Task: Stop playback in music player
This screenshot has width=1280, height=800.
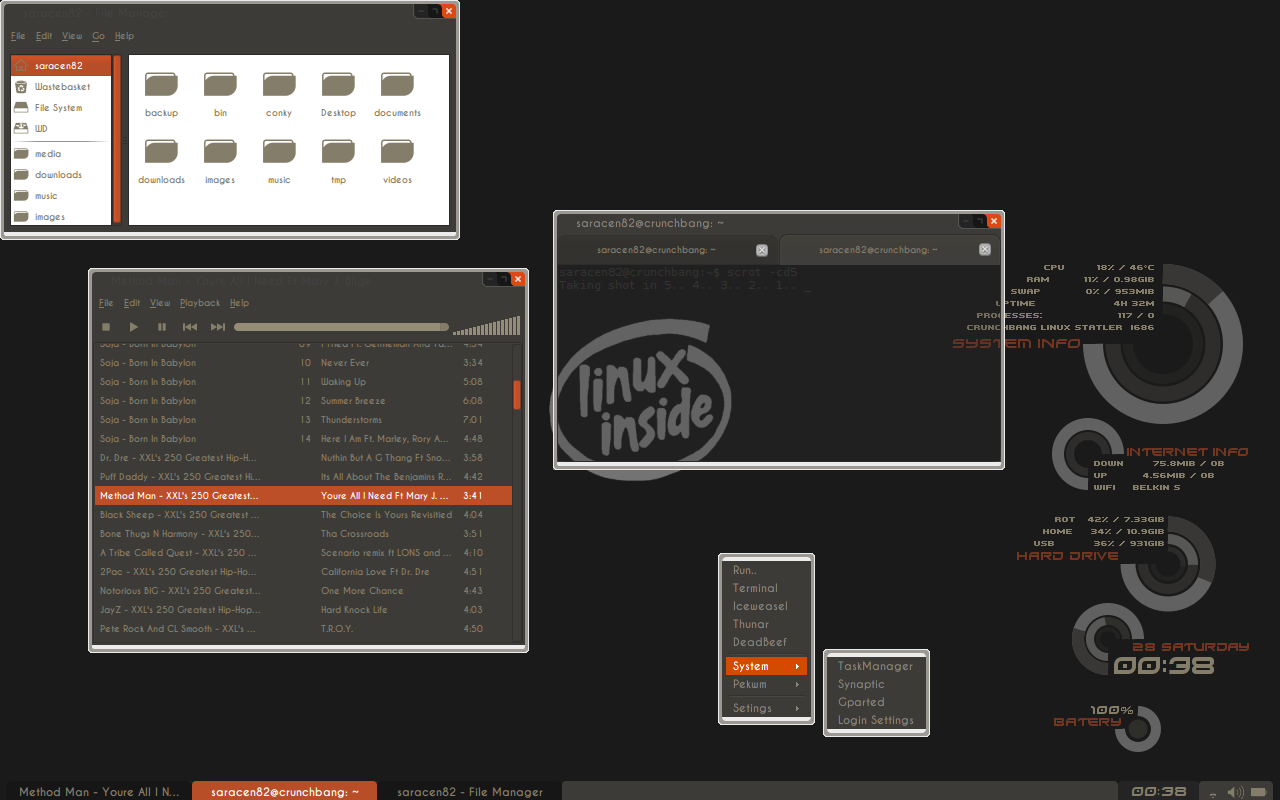Action: (x=106, y=327)
